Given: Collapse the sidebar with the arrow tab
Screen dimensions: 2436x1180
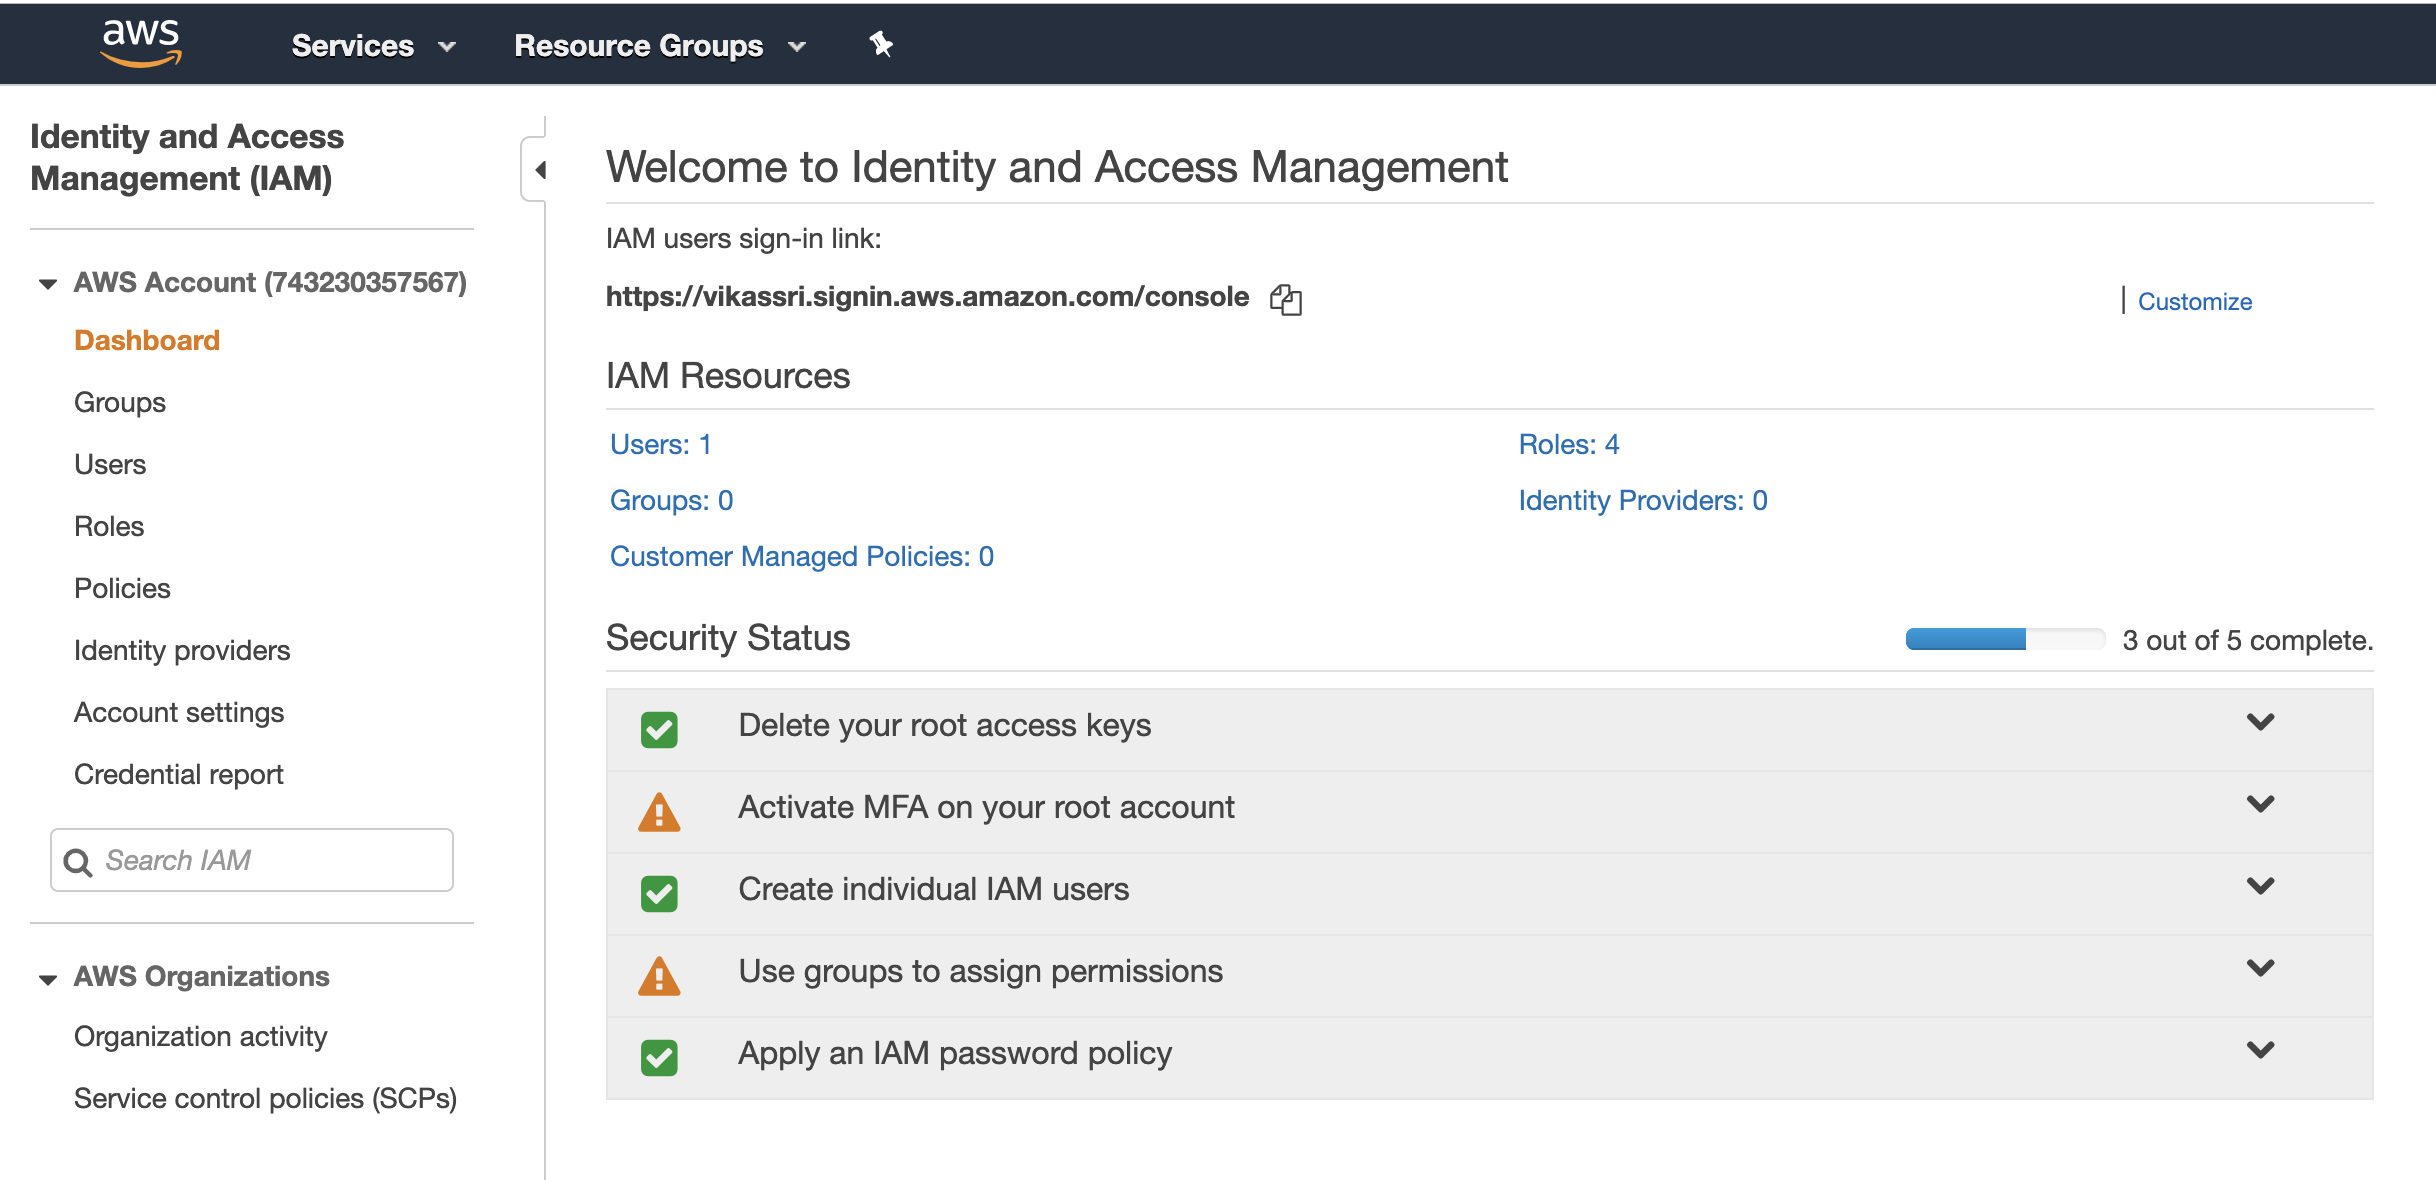Looking at the screenshot, I should pos(538,170).
